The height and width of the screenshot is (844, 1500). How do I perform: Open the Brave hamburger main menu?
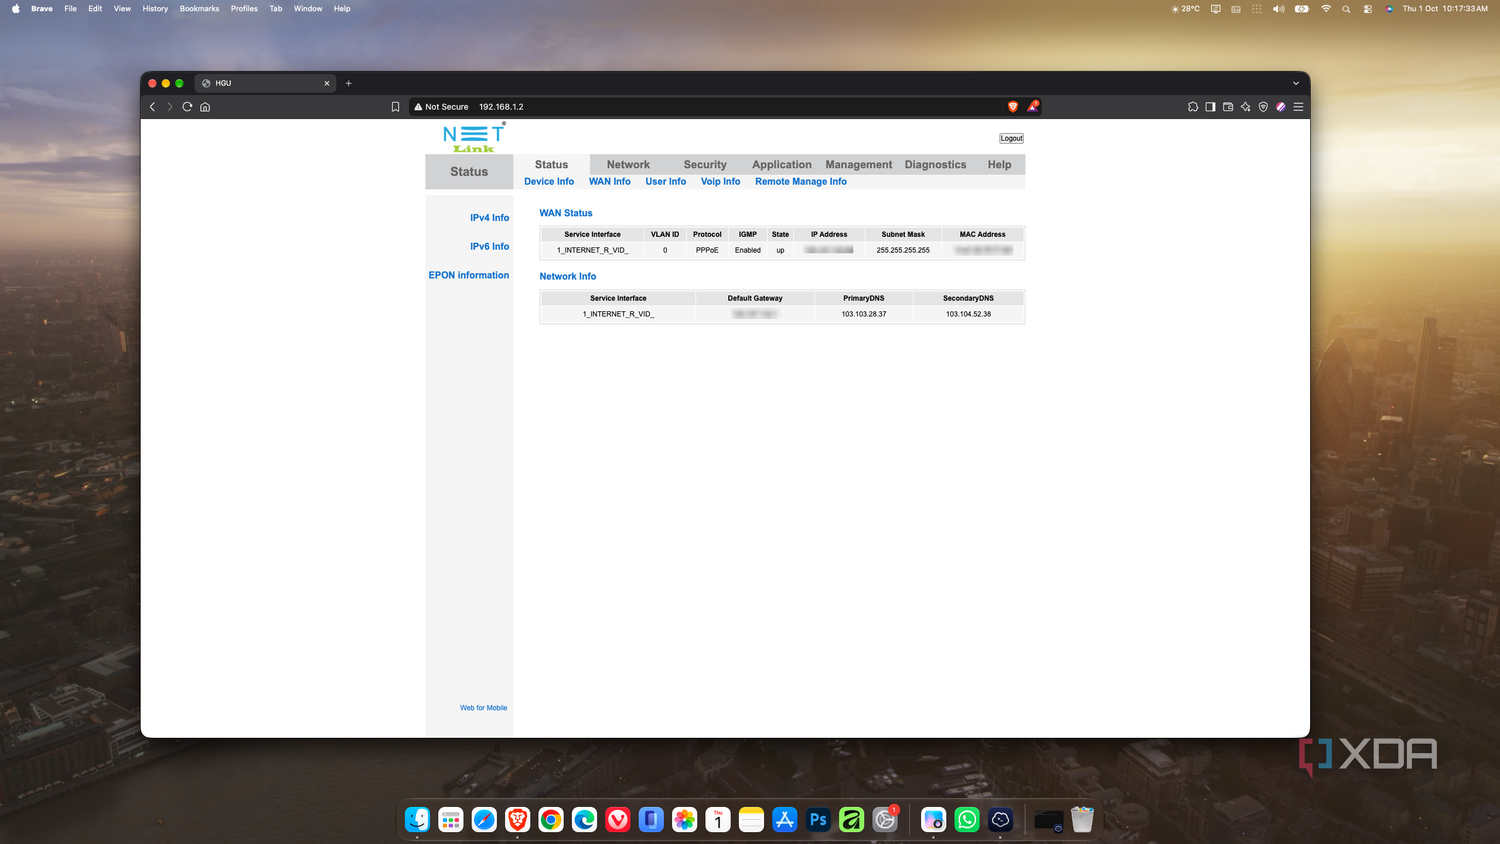1298,107
